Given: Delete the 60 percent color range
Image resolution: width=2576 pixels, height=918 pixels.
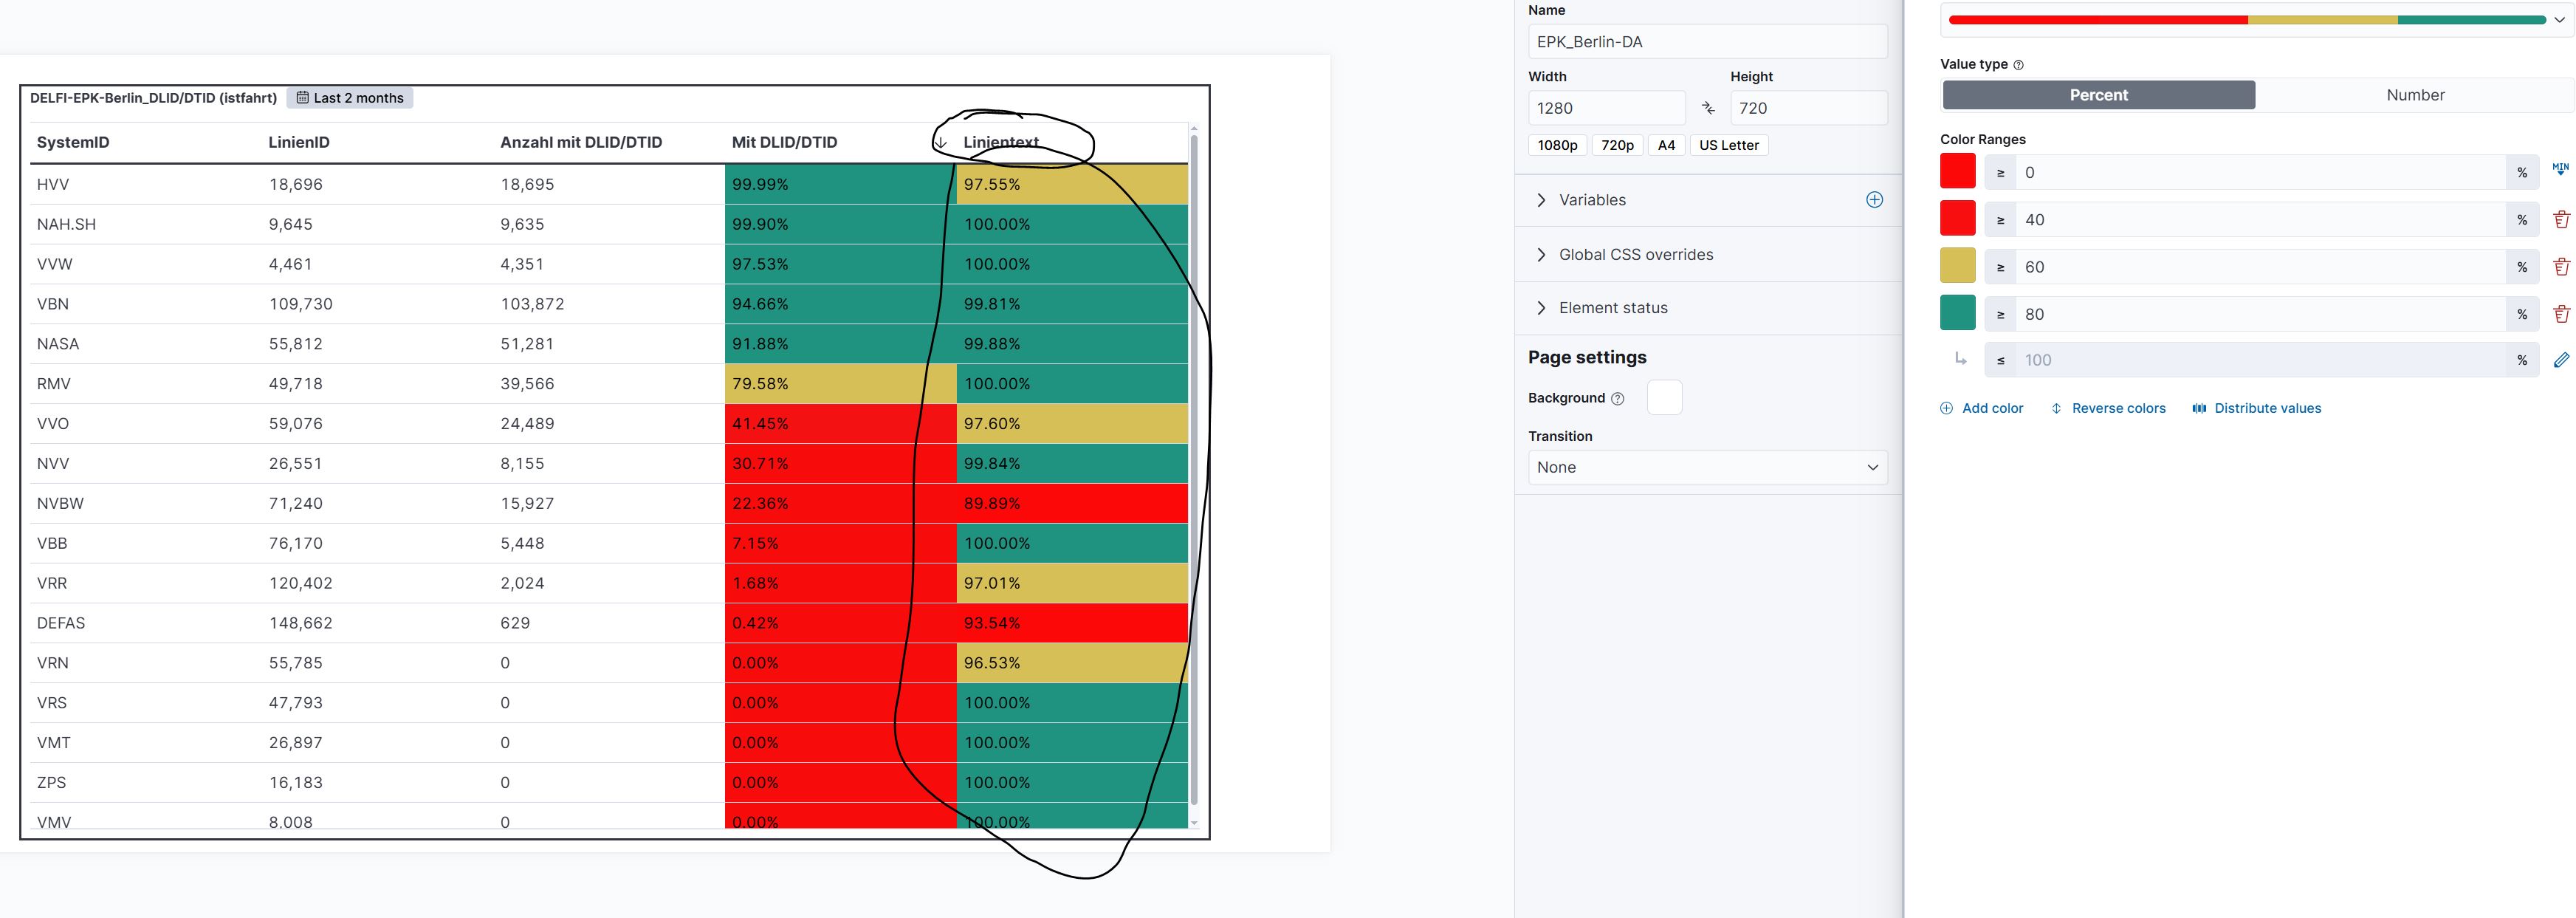Looking at the screenshot, I should [x=2561, y=267].
